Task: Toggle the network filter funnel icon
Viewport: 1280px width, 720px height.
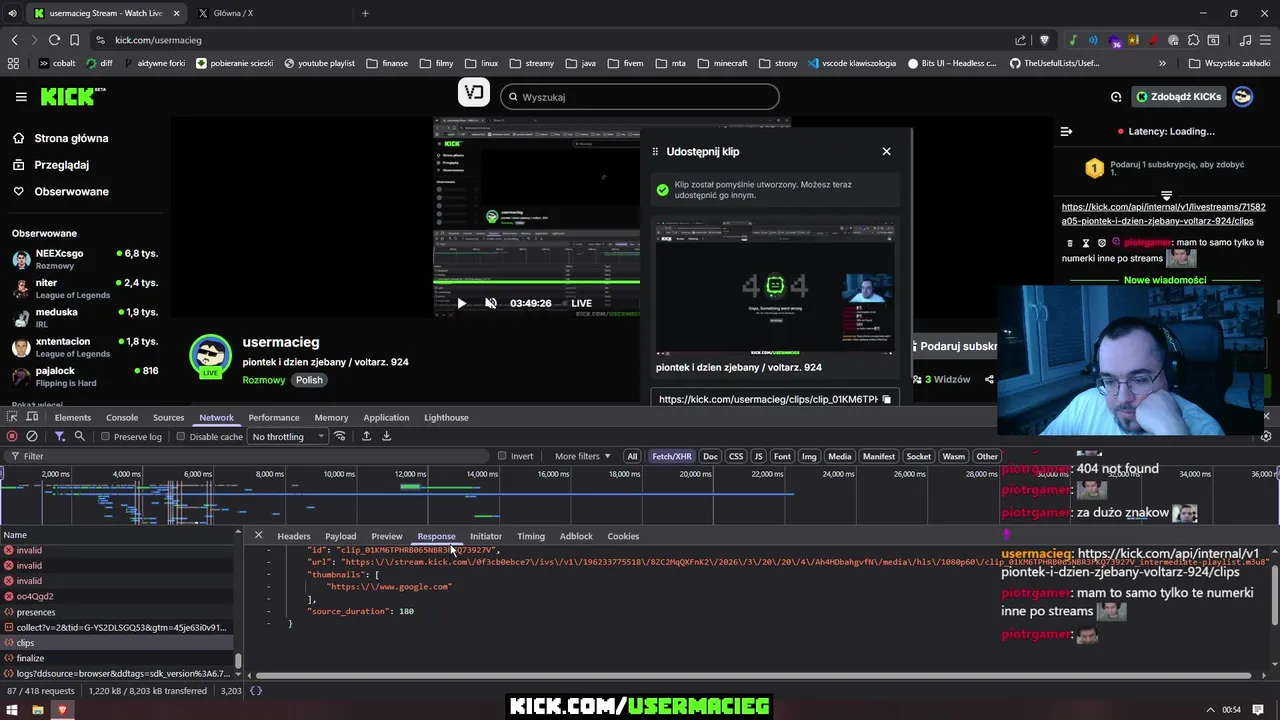Action: click(x=60, y=436)
